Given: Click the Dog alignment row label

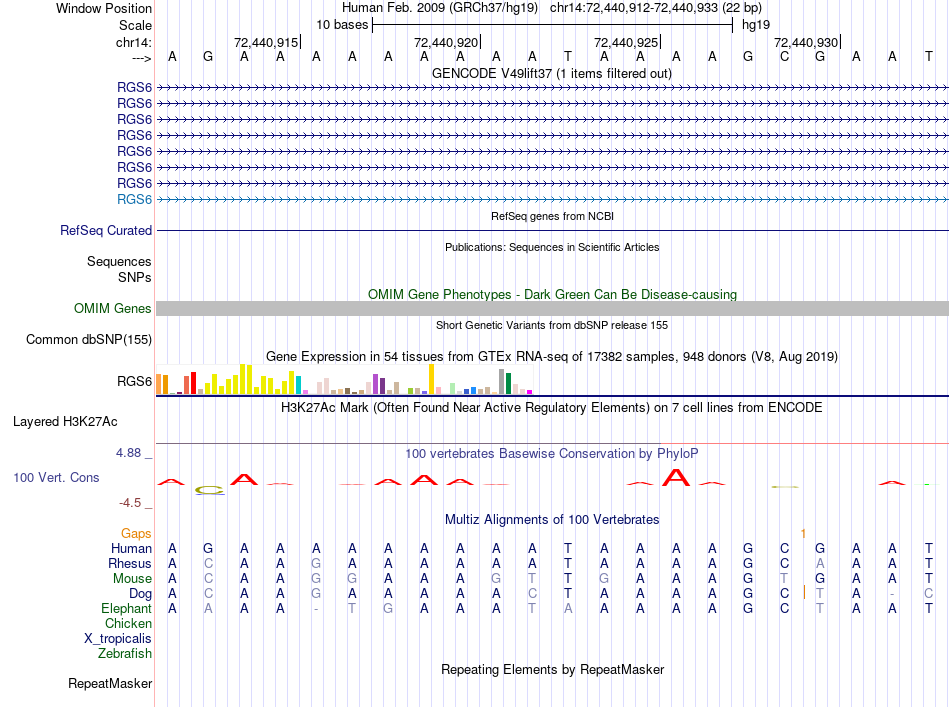Looking at the screenshot, I should [141, 594].
